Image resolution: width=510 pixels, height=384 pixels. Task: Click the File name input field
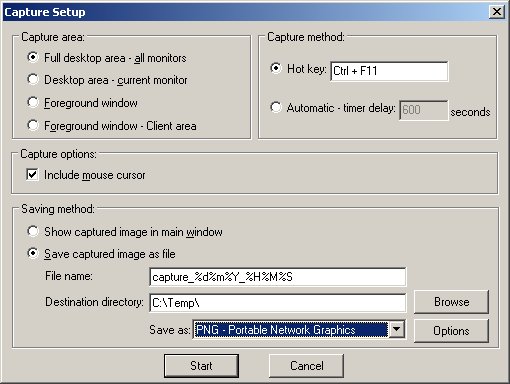click(x=278, y=277)
